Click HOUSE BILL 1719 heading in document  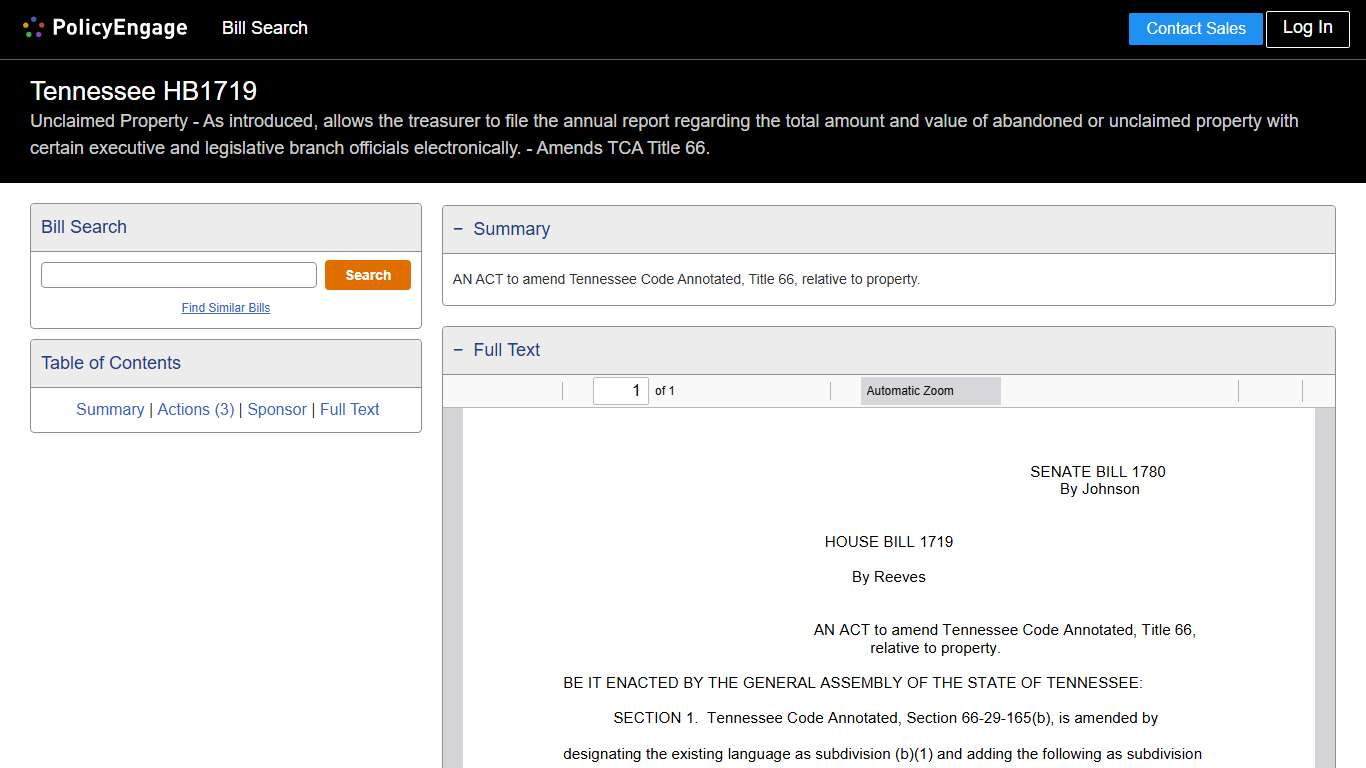[x=888, y=542]
